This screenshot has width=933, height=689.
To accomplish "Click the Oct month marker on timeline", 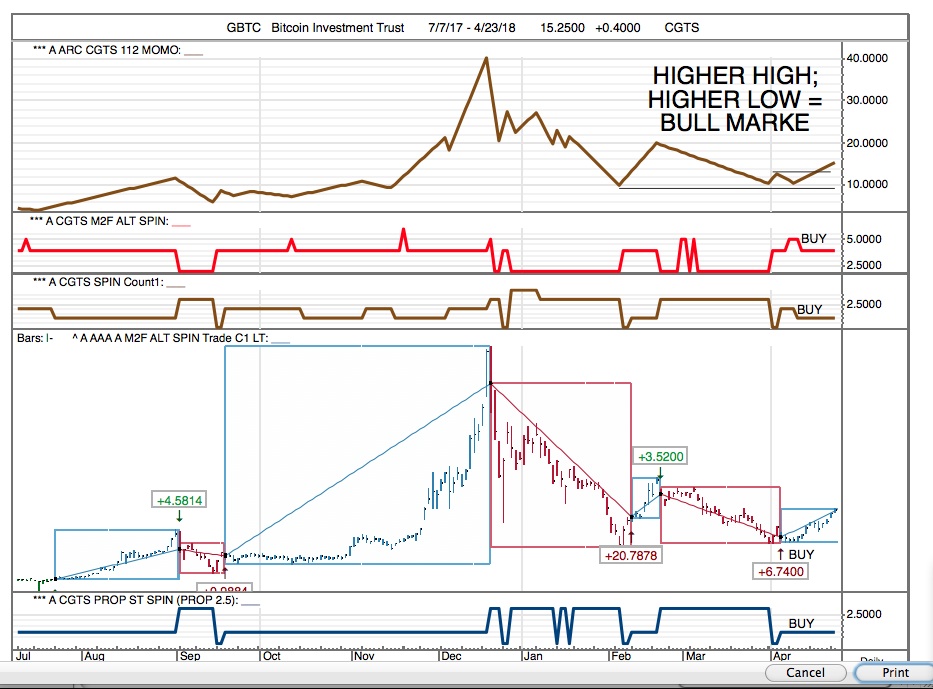I will (272, 656).
